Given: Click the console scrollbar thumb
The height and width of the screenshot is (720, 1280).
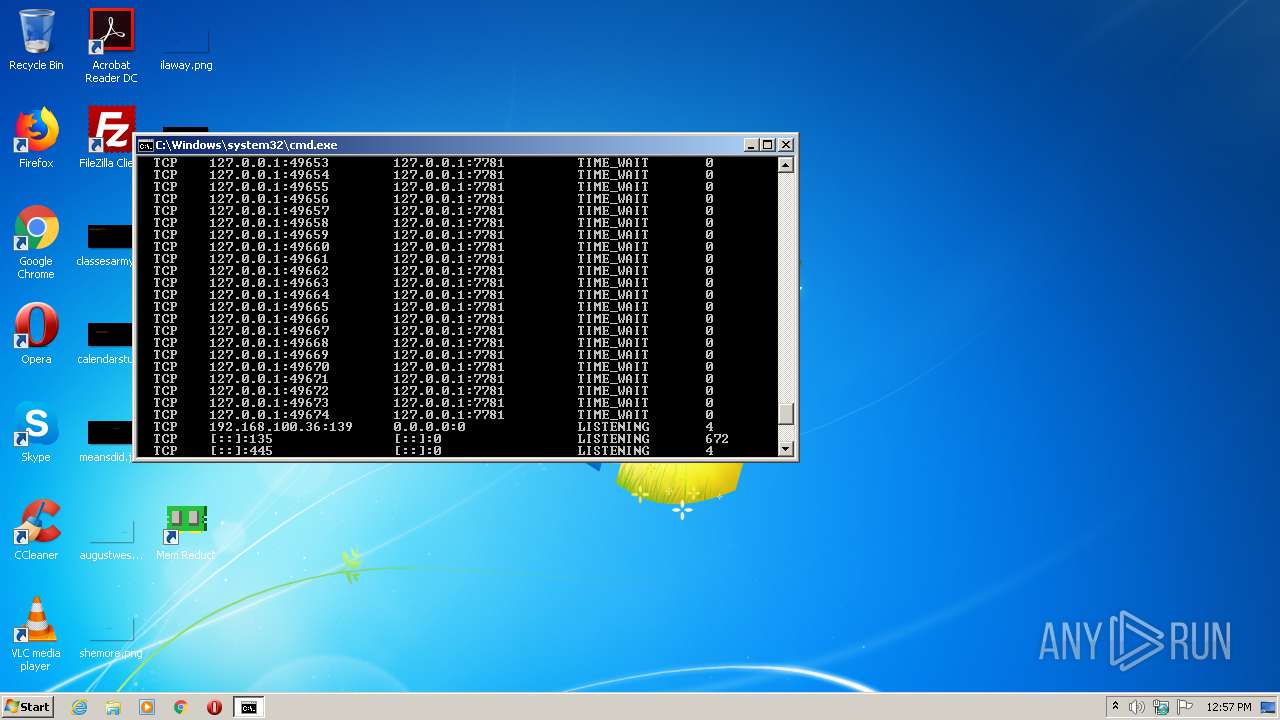Looking at the screenshot, I should 786,414.
